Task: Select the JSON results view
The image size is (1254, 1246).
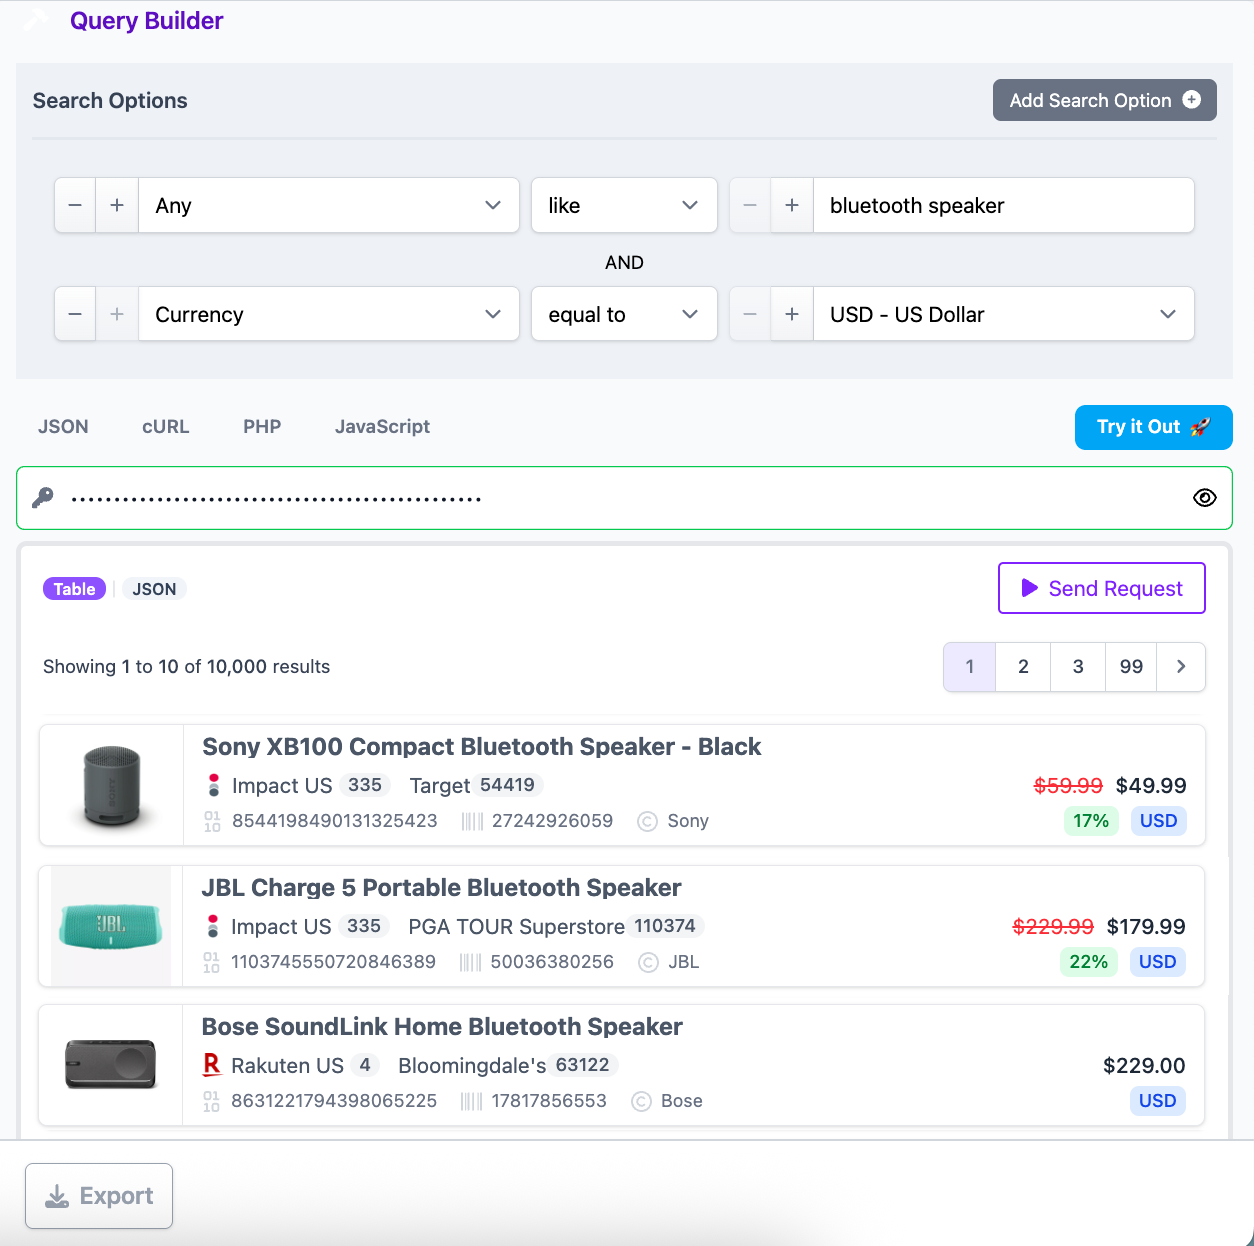Action: pos(155,589)
